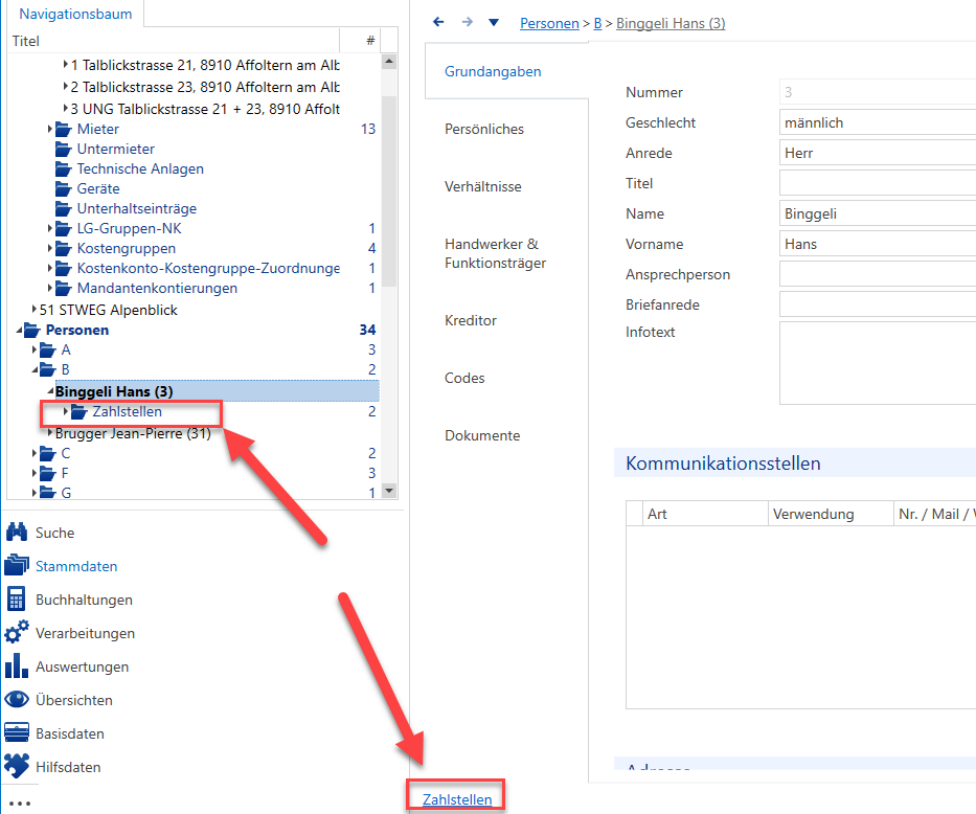Screen dimensions: 976x814
Task: Click the Mieter folder icon
Action: (x=63, y=129)
